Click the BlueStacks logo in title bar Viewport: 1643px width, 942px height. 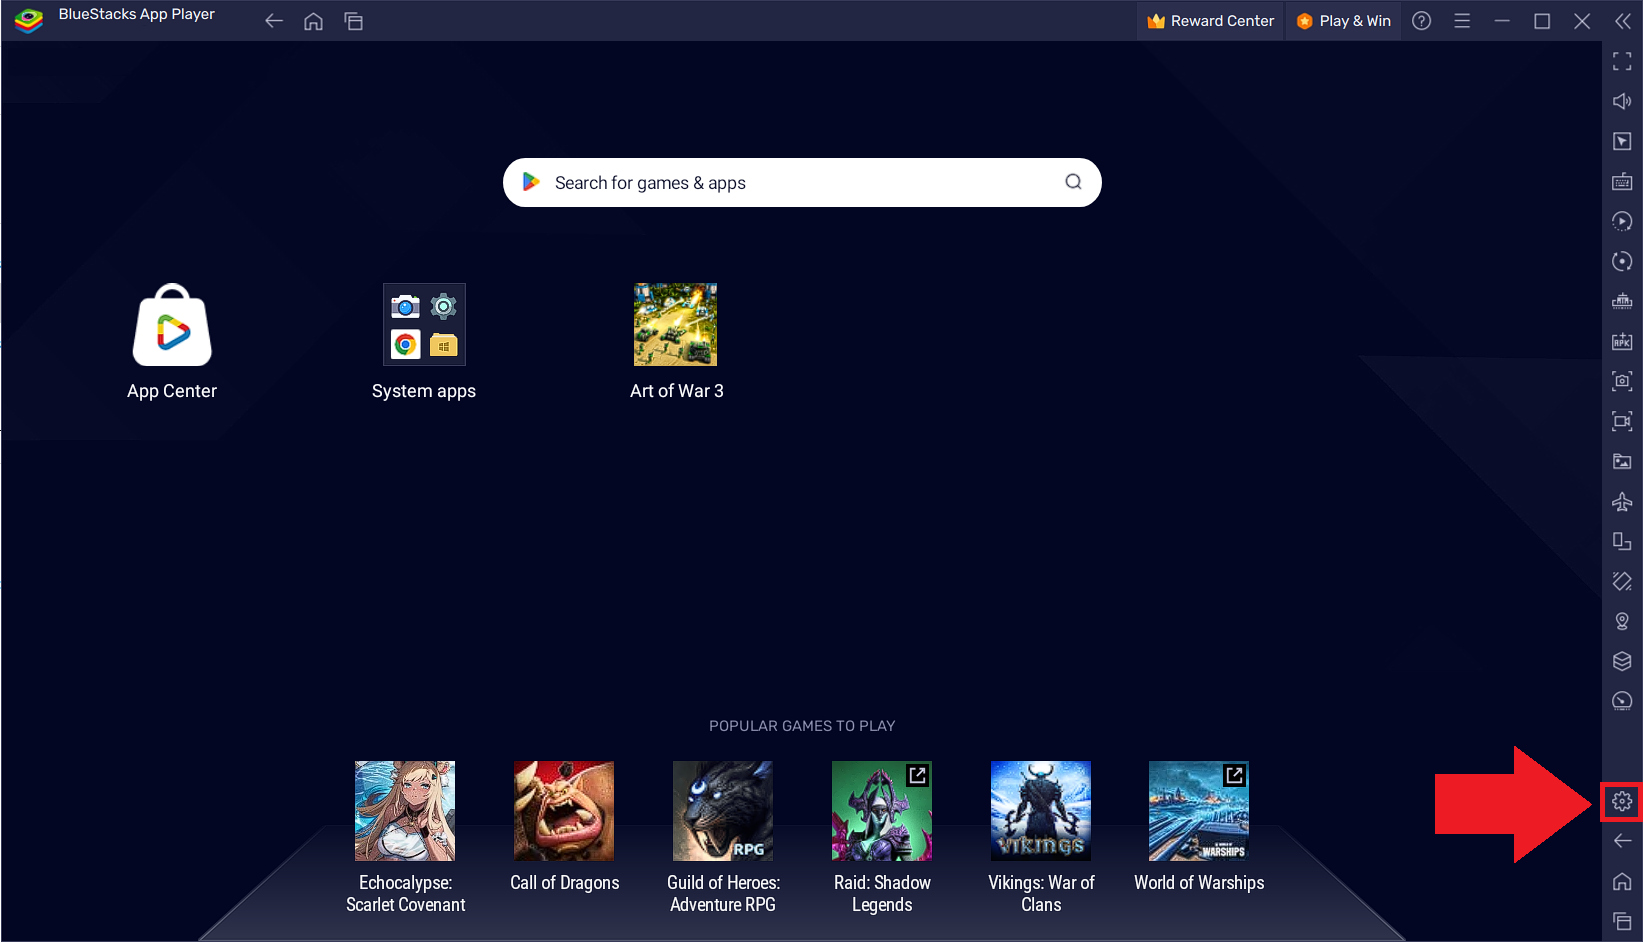29,20
